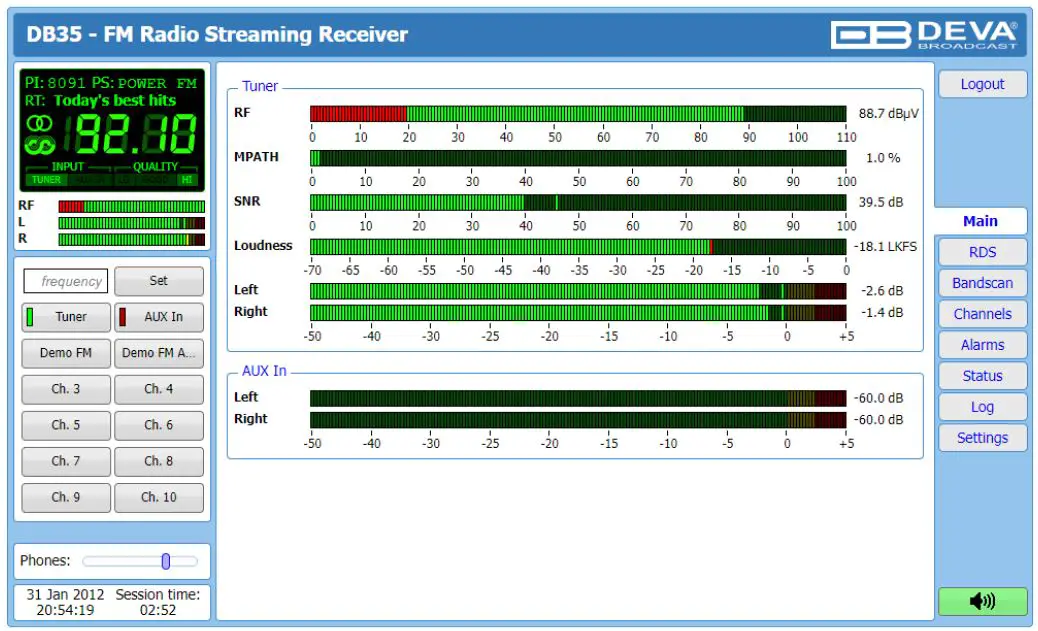Viewport: 1038px width, 631px height.
Task: Select the Demo FM preset
Action: click(66, 353)
